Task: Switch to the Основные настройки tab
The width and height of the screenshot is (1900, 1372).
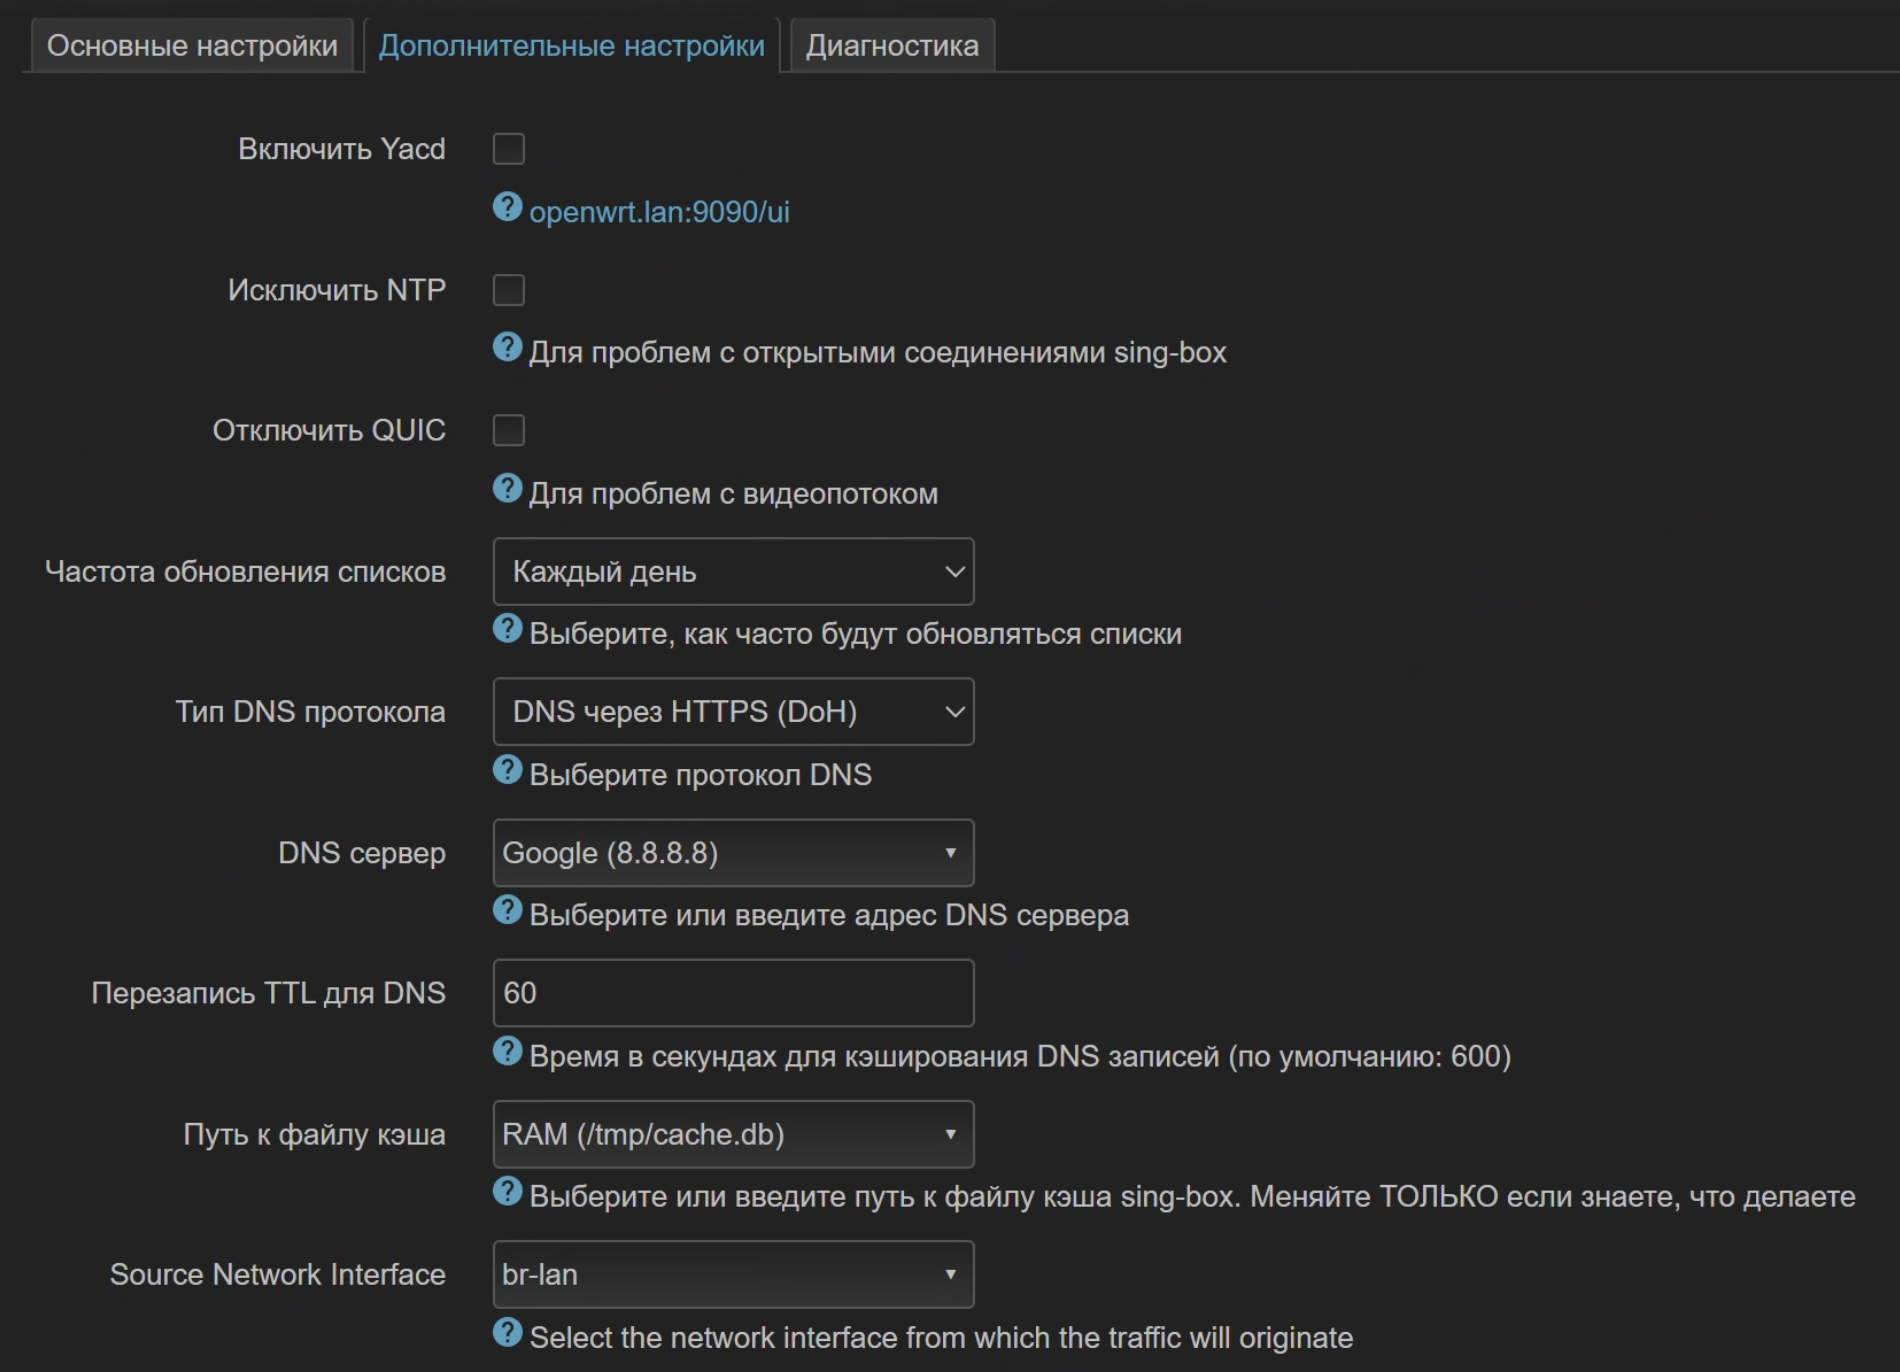Action: pos(192,46)
